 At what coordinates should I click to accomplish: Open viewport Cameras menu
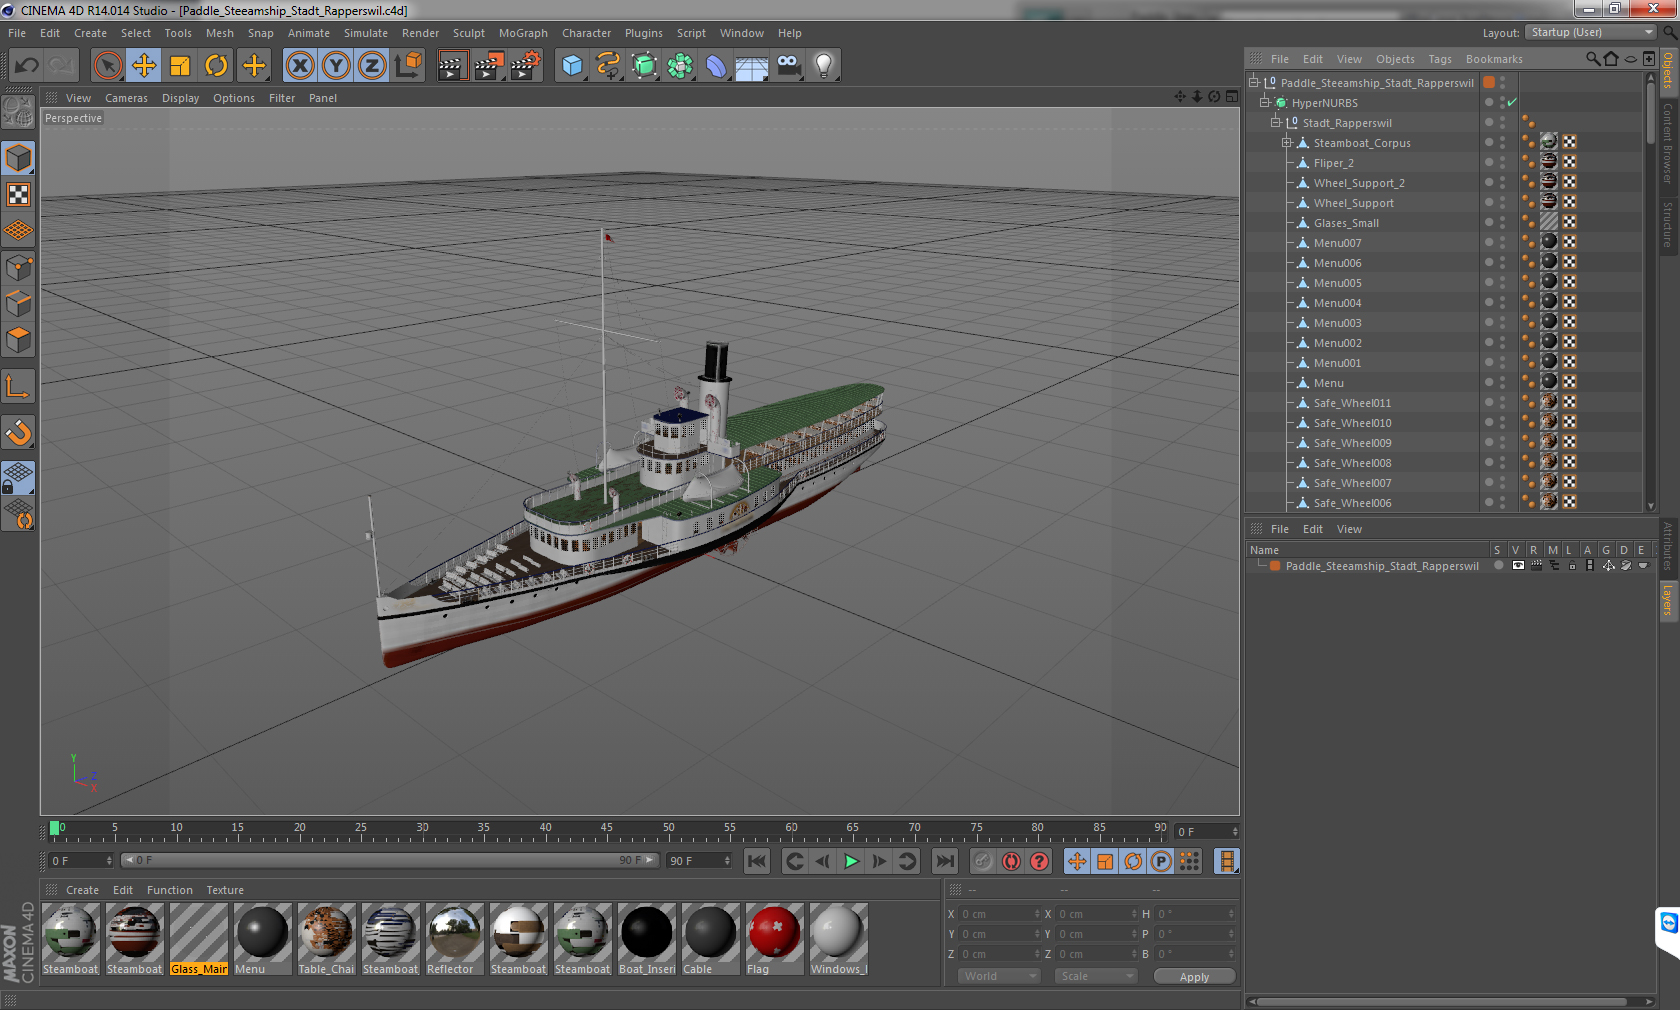pos(126,98)
